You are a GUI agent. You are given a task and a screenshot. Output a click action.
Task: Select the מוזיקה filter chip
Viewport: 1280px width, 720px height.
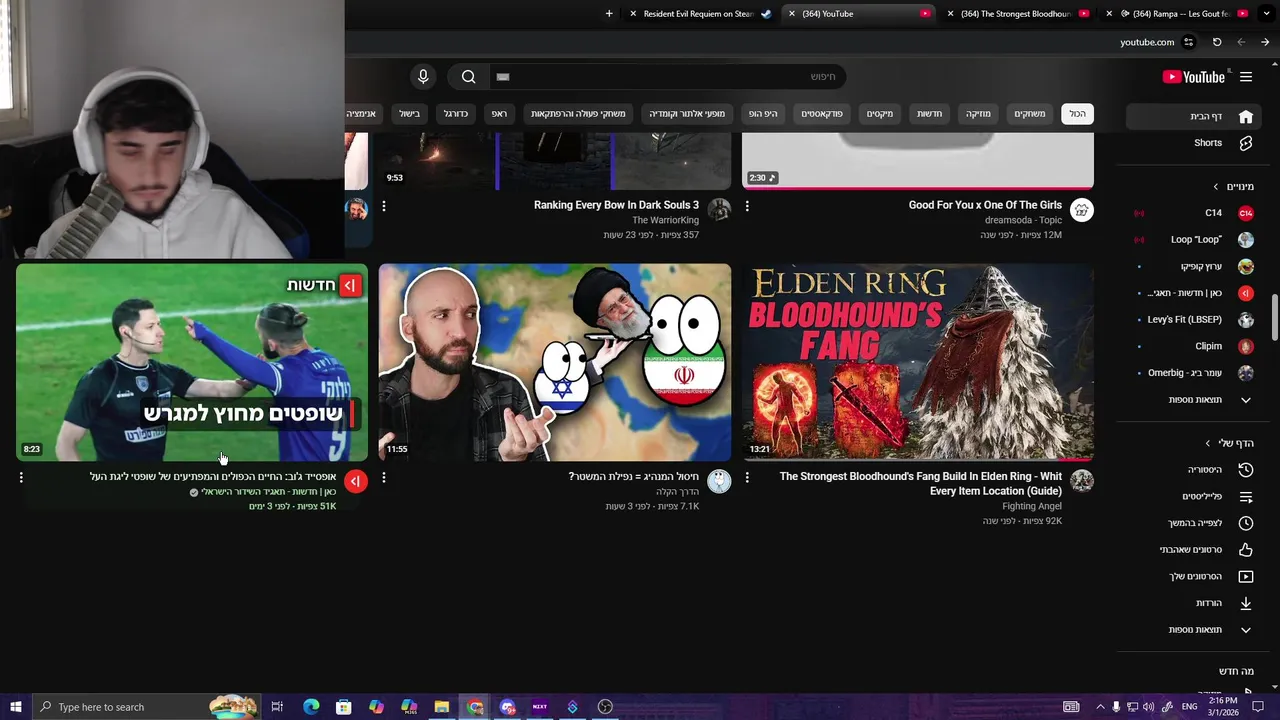(978, 114)
